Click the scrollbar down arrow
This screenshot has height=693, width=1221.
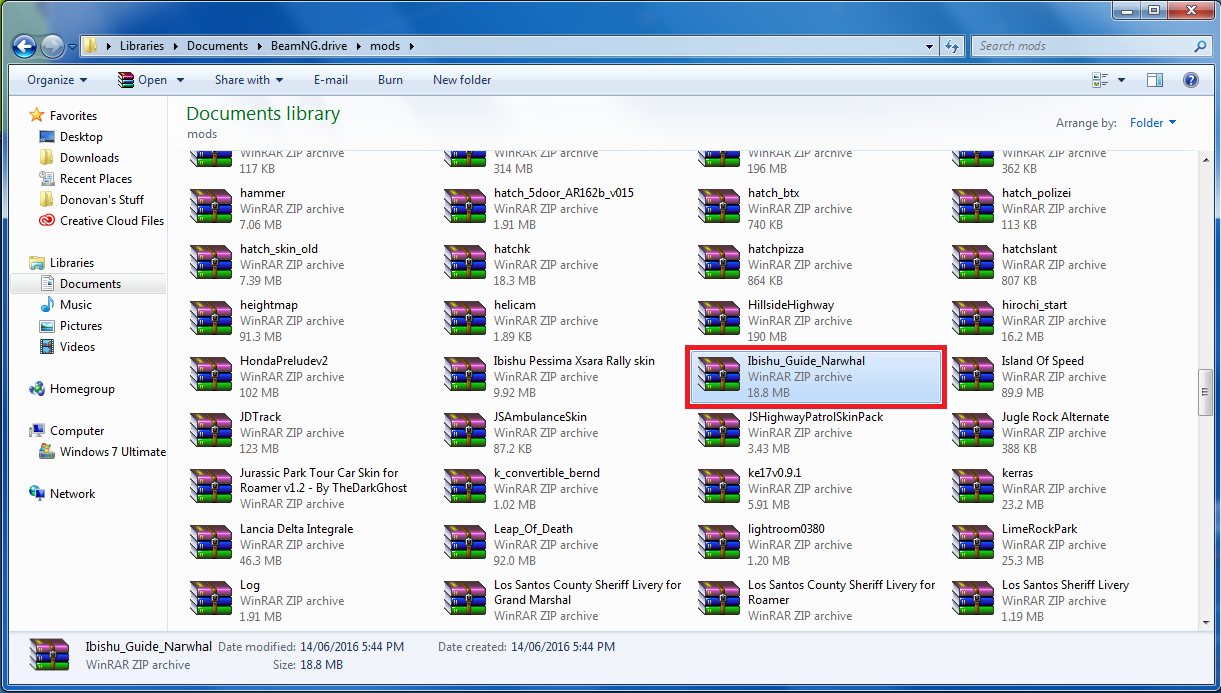point(1206,622)
